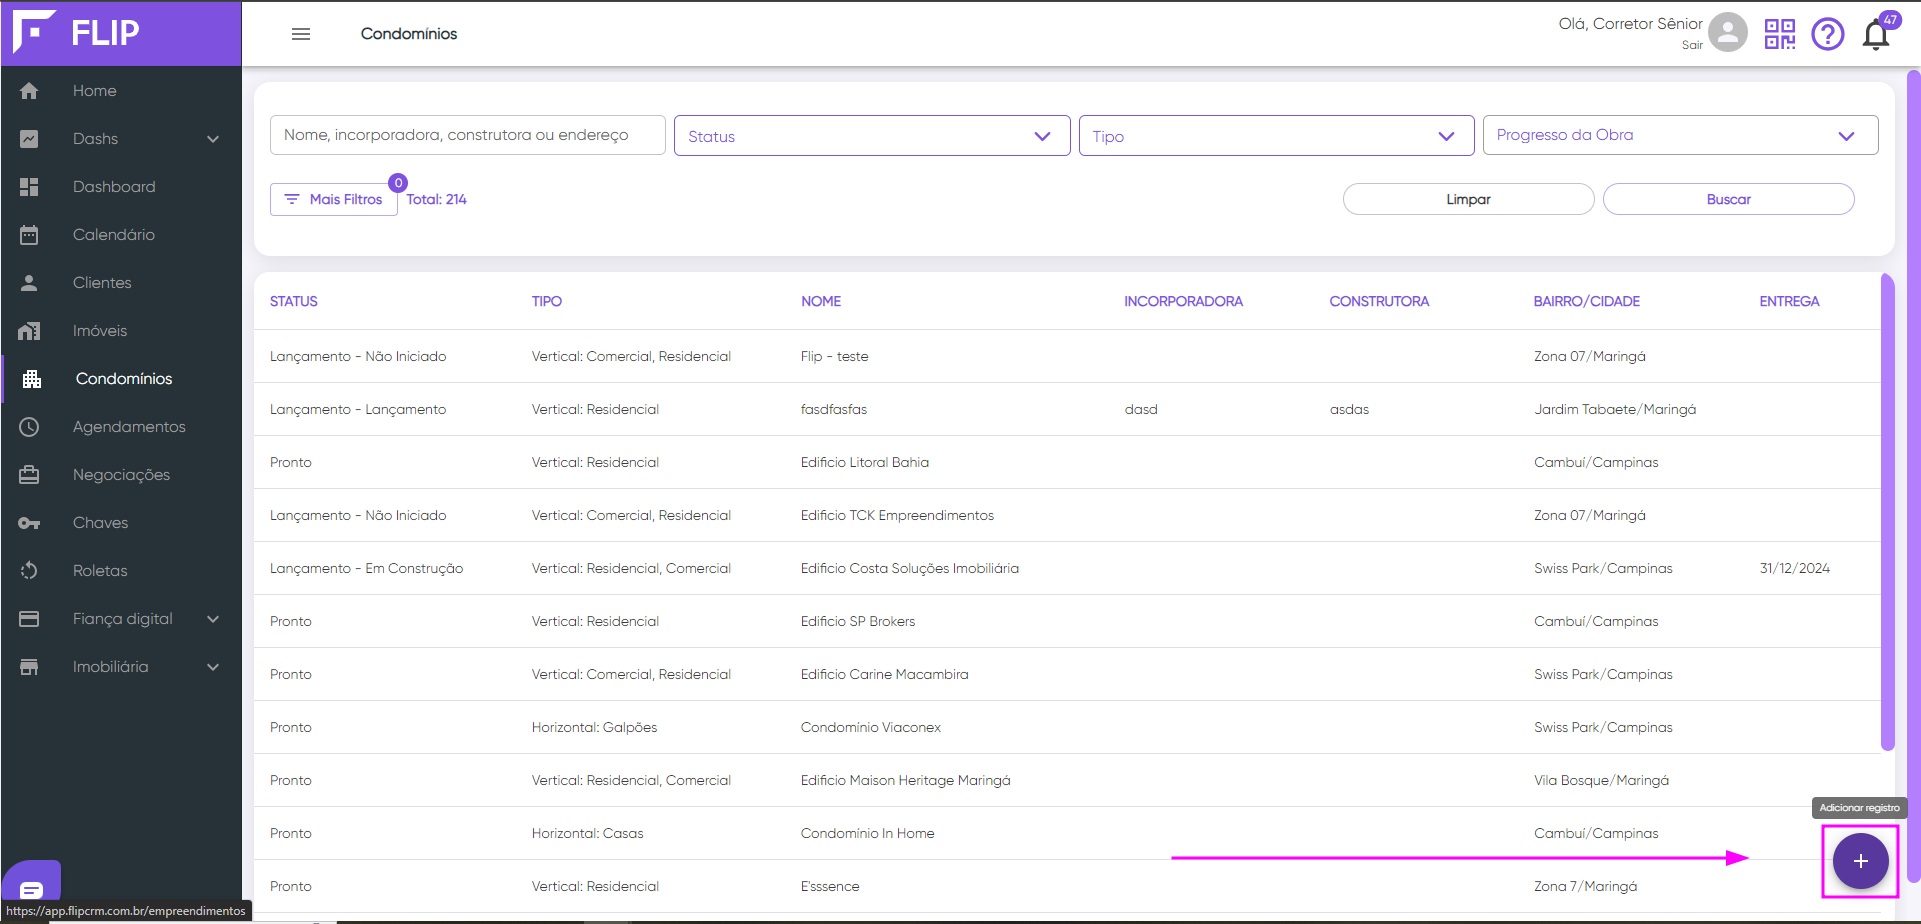Click the Dashs chart icon

[x=29, y=139]
